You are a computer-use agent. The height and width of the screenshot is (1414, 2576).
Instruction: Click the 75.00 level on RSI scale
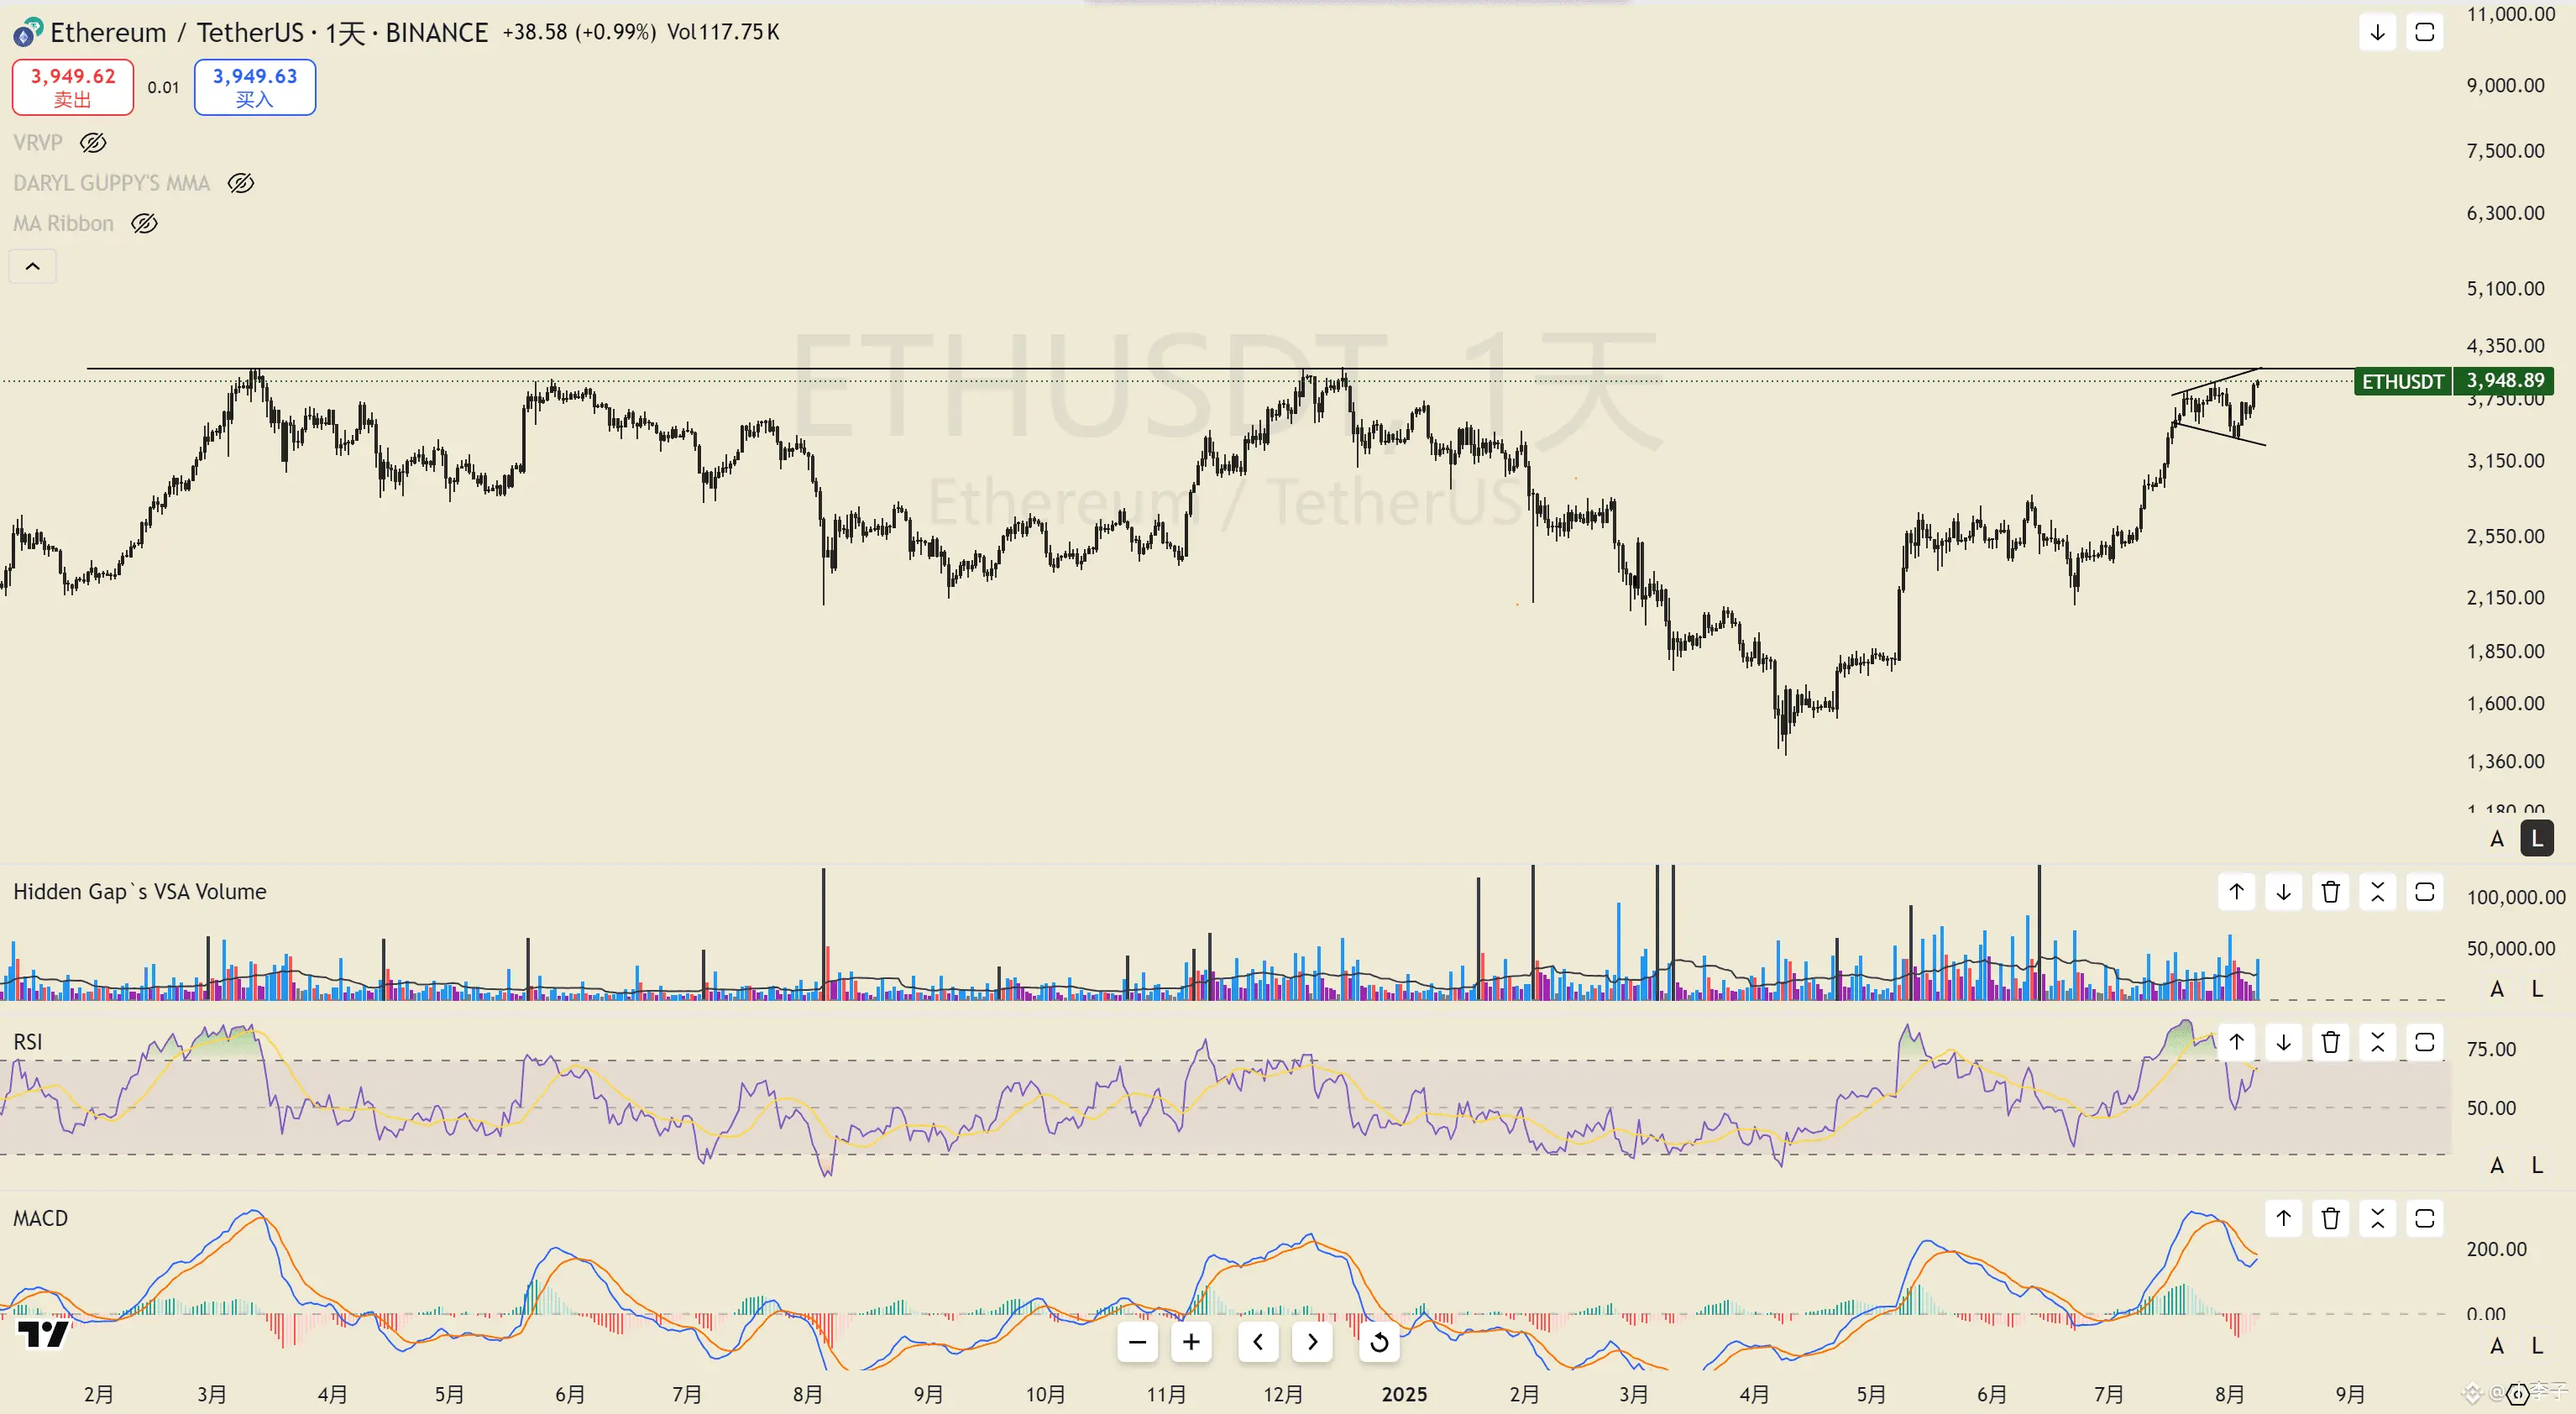(x=2491, y=1049)
